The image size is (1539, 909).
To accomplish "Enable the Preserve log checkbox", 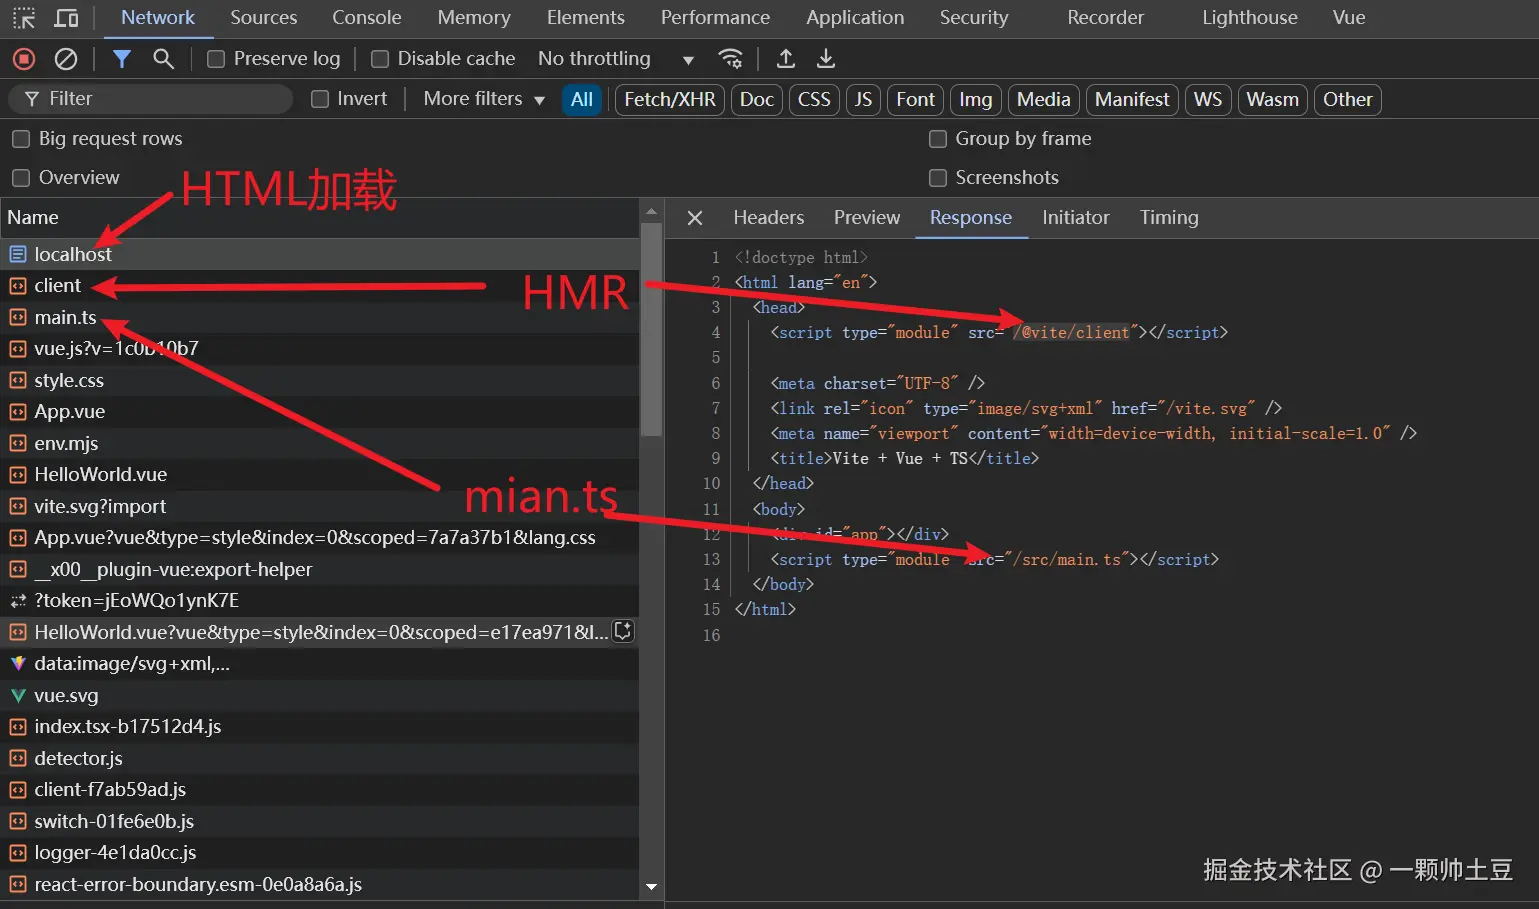I will [x=216, y=59].
